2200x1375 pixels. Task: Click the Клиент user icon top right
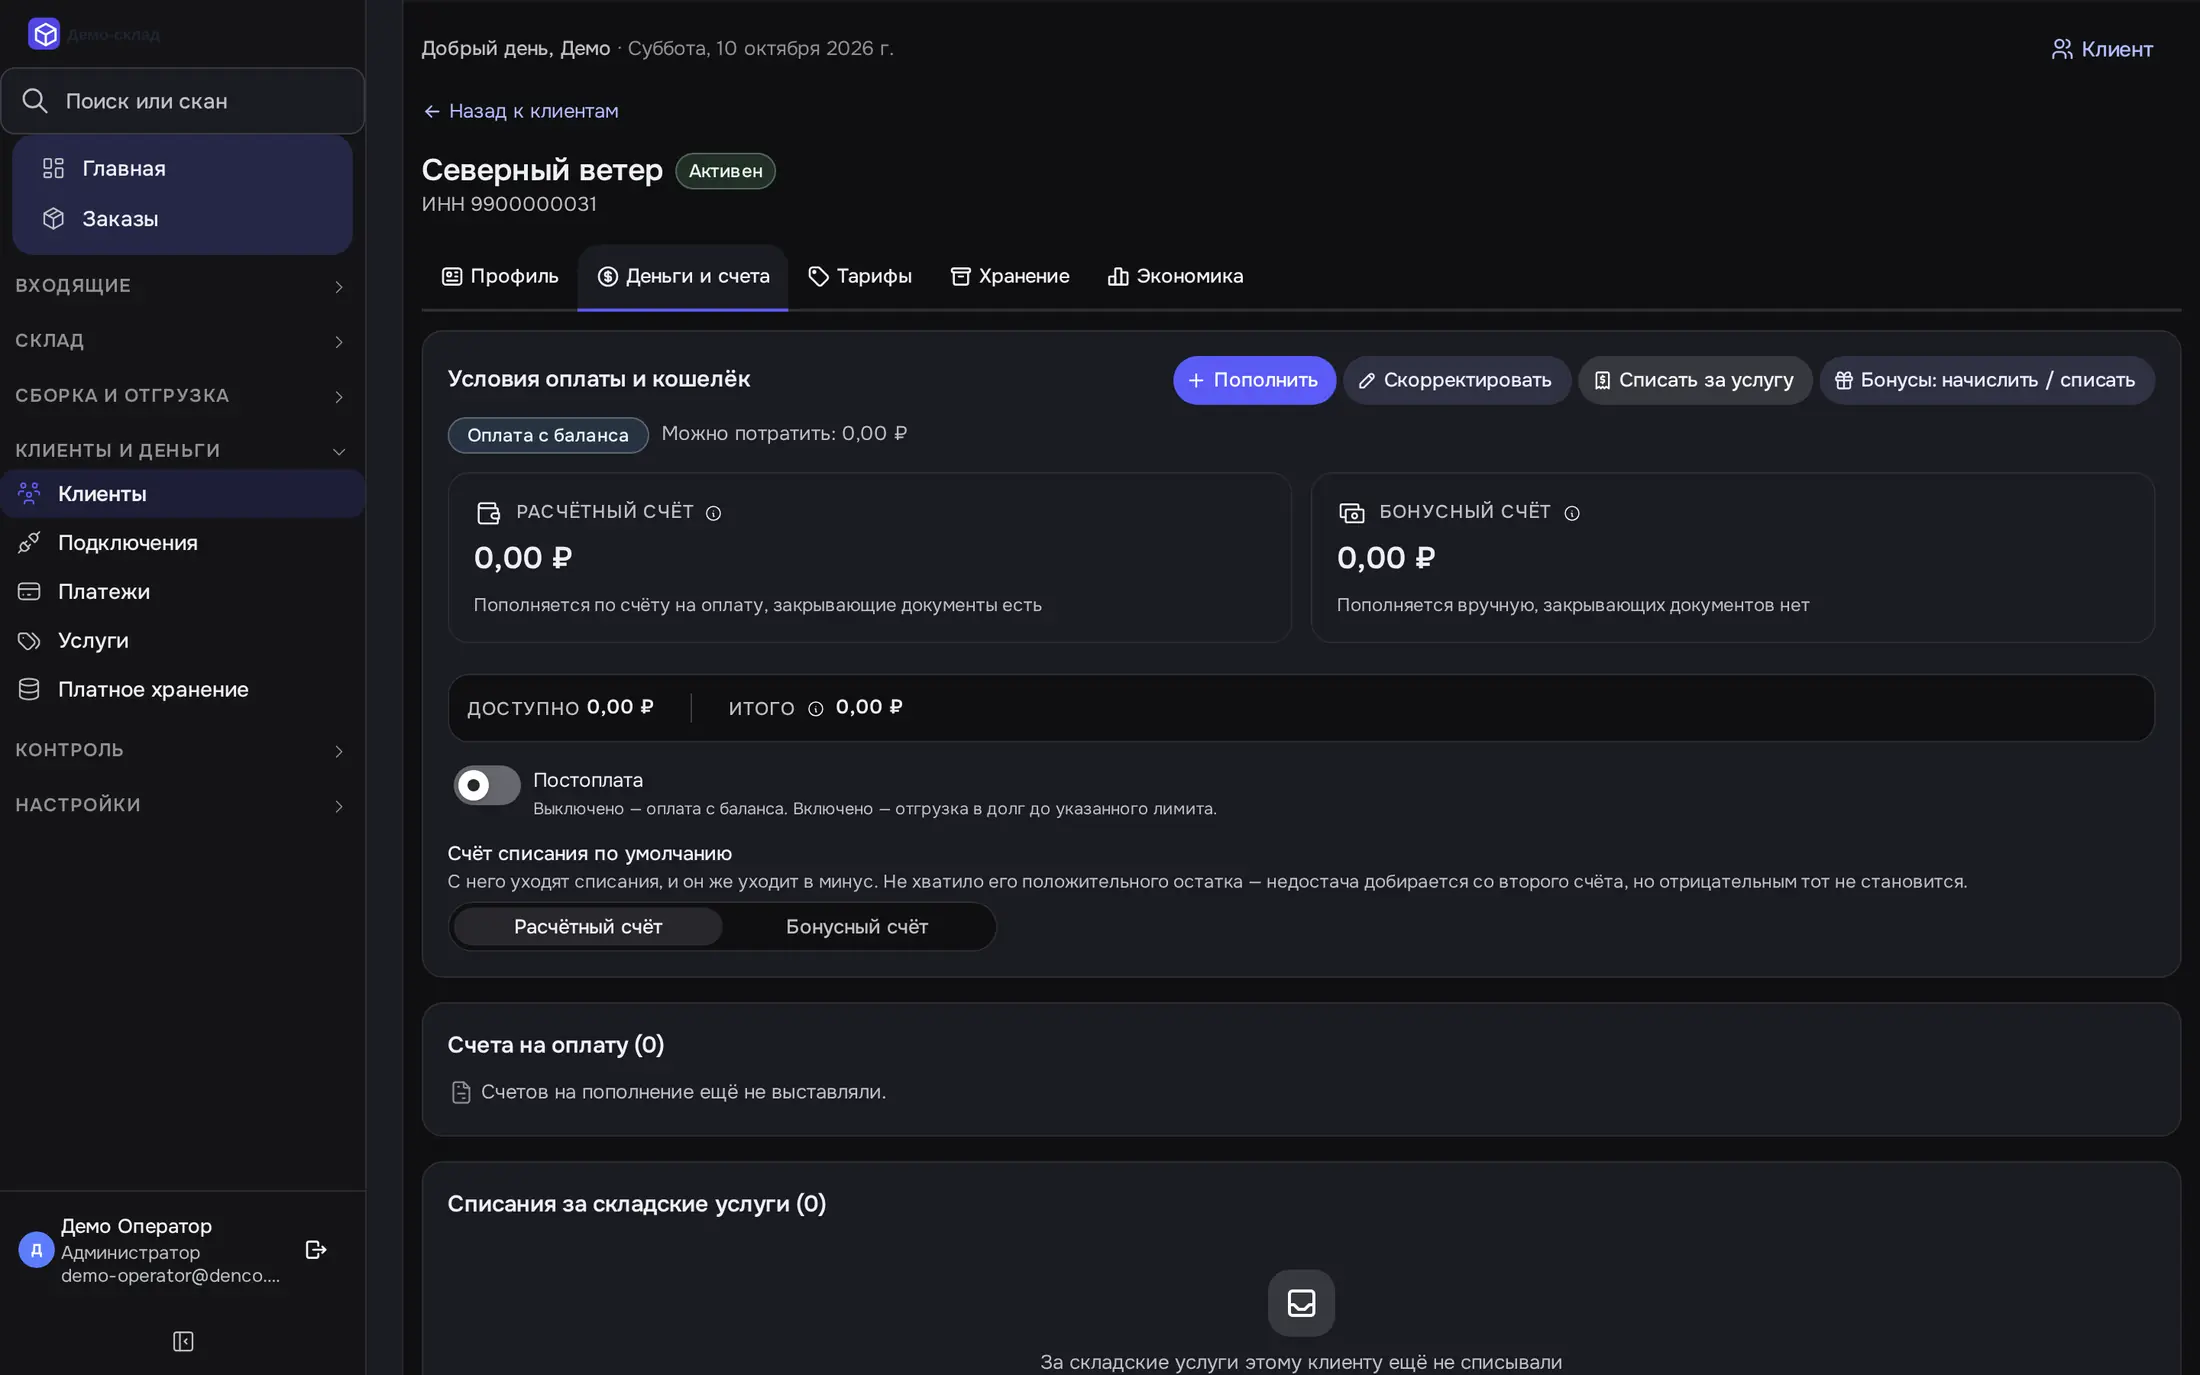[2062, 49]
